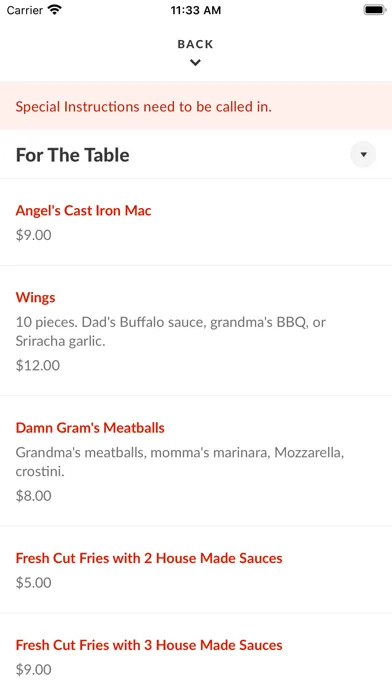Open the Angel's Cast Iron Mac item
Viewport: 392px width, 696px height.
point(83,210)
